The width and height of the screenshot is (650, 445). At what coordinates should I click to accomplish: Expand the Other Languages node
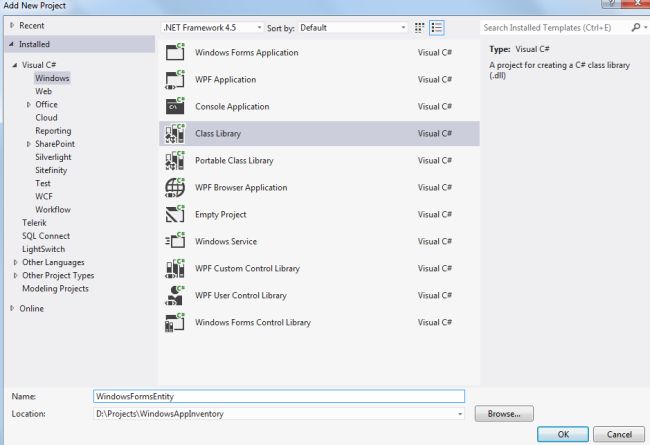point(15,262)
